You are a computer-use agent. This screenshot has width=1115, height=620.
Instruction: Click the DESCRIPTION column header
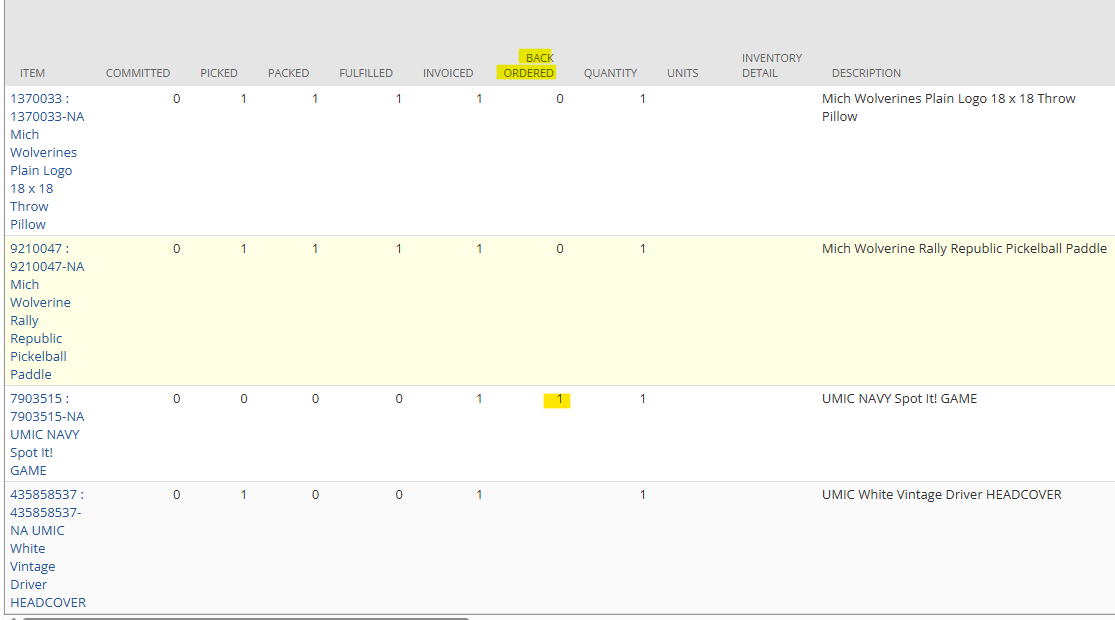coord(866,73)
